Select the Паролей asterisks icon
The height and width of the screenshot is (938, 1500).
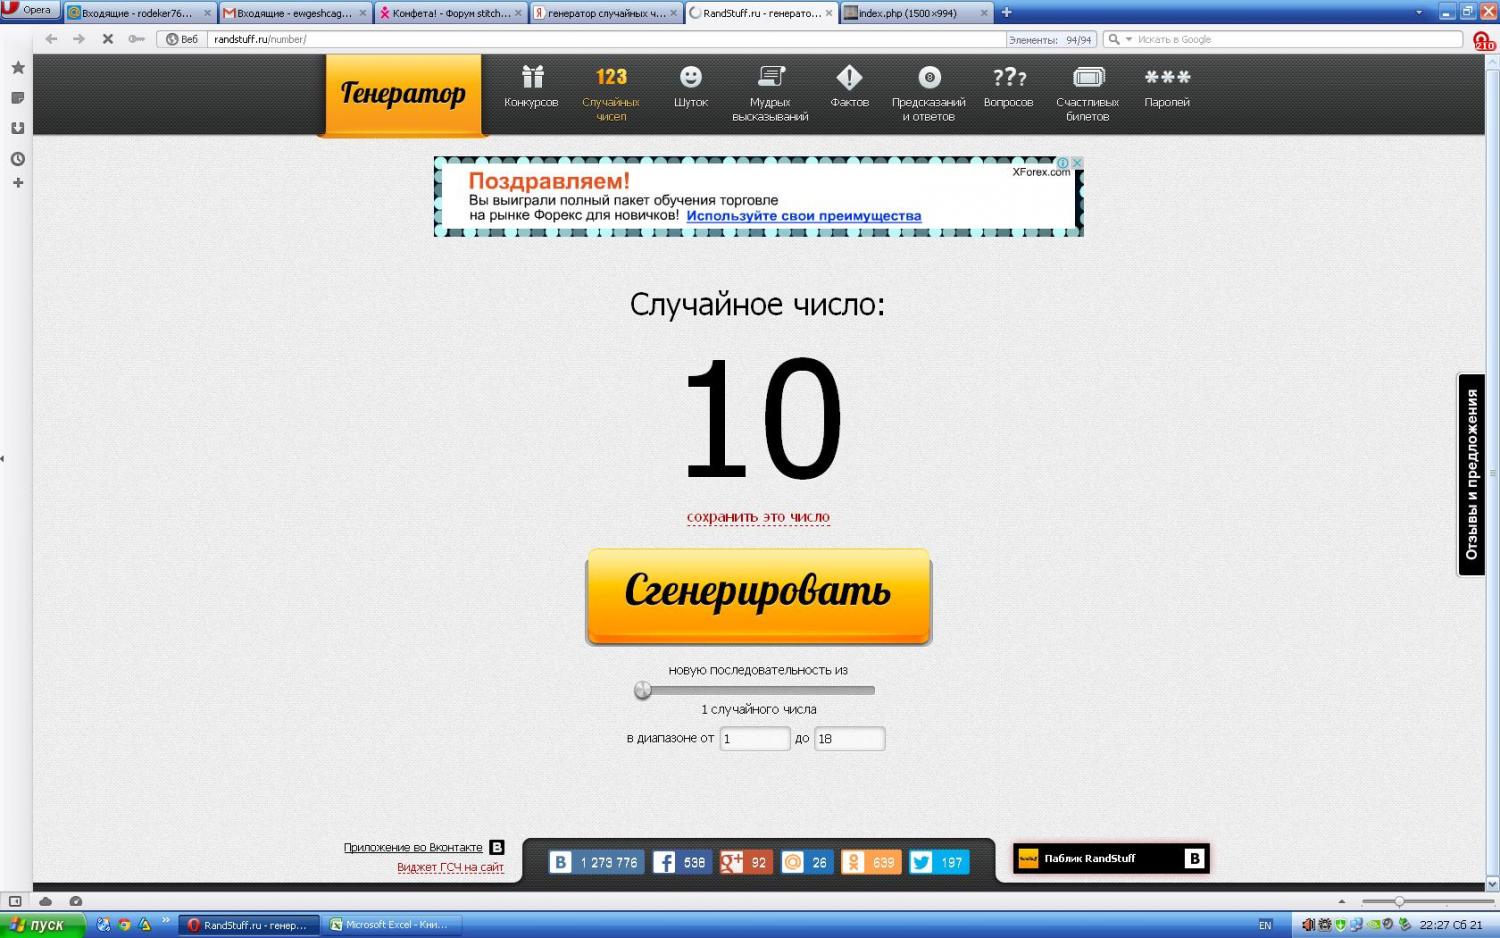pos(1167,77)
